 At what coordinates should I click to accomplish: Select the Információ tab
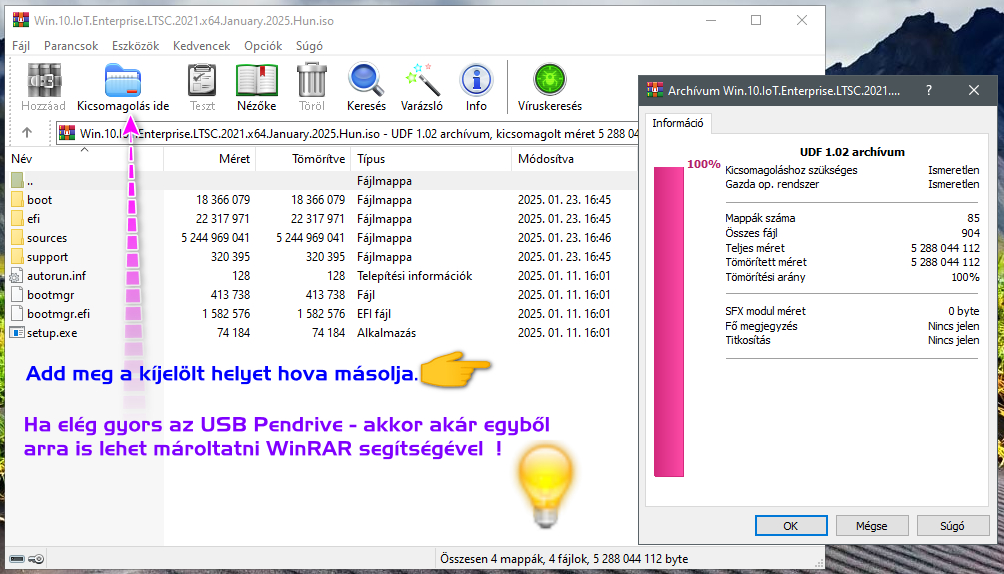tap(678, 124)
